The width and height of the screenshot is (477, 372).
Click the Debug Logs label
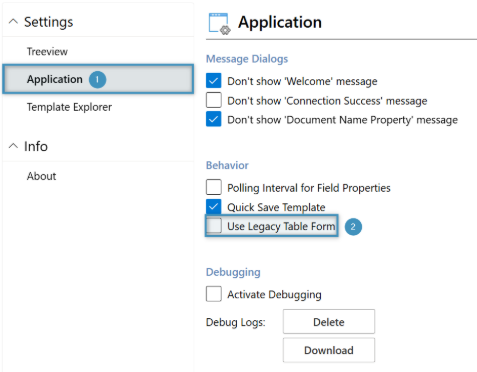pyautogui.click(x=236, y=322)
